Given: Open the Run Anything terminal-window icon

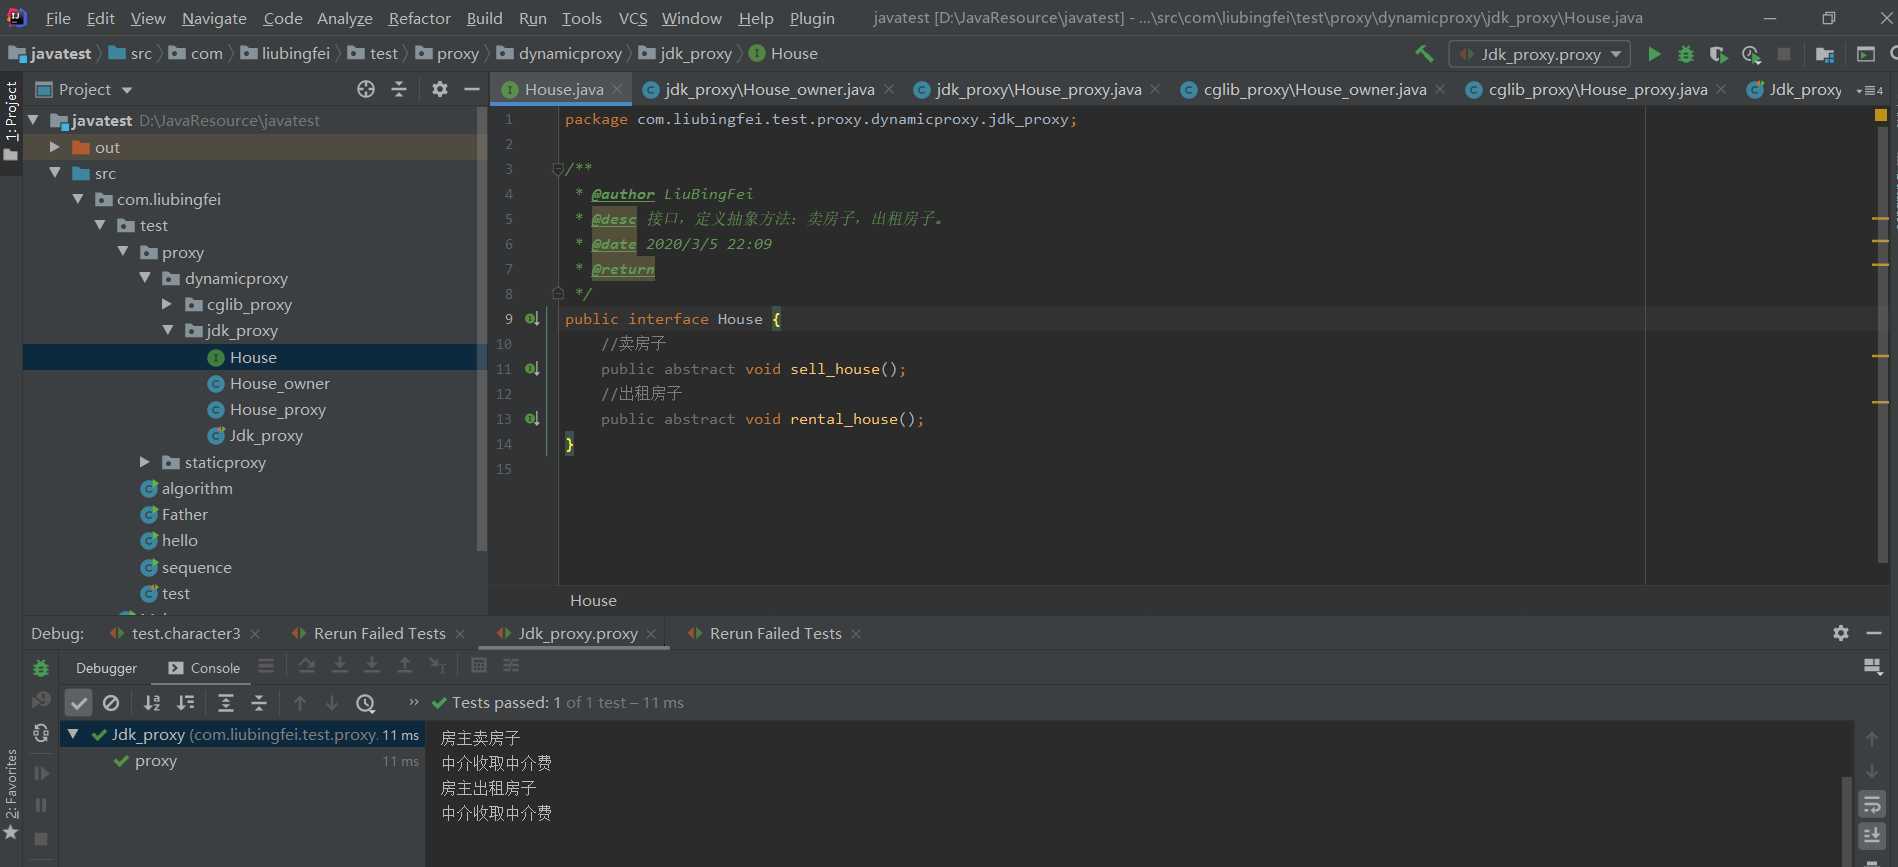Looking at the screenshot, I should click(x=1866, y=54).
